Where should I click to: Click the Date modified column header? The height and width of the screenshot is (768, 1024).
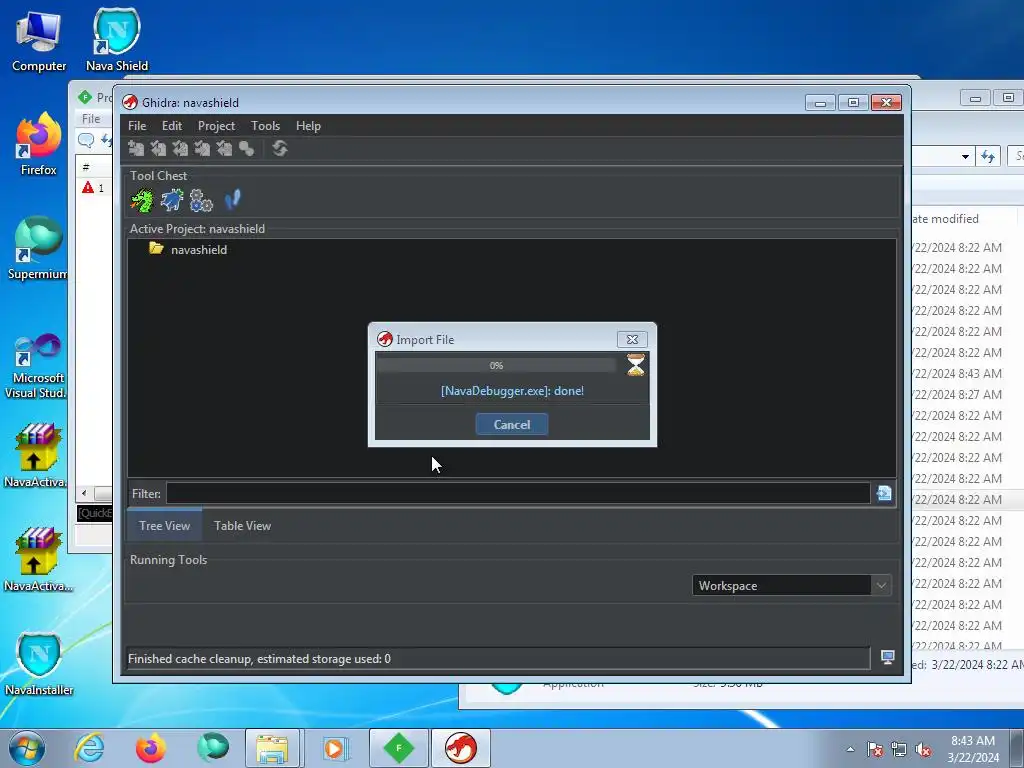[x=944, y=219]
